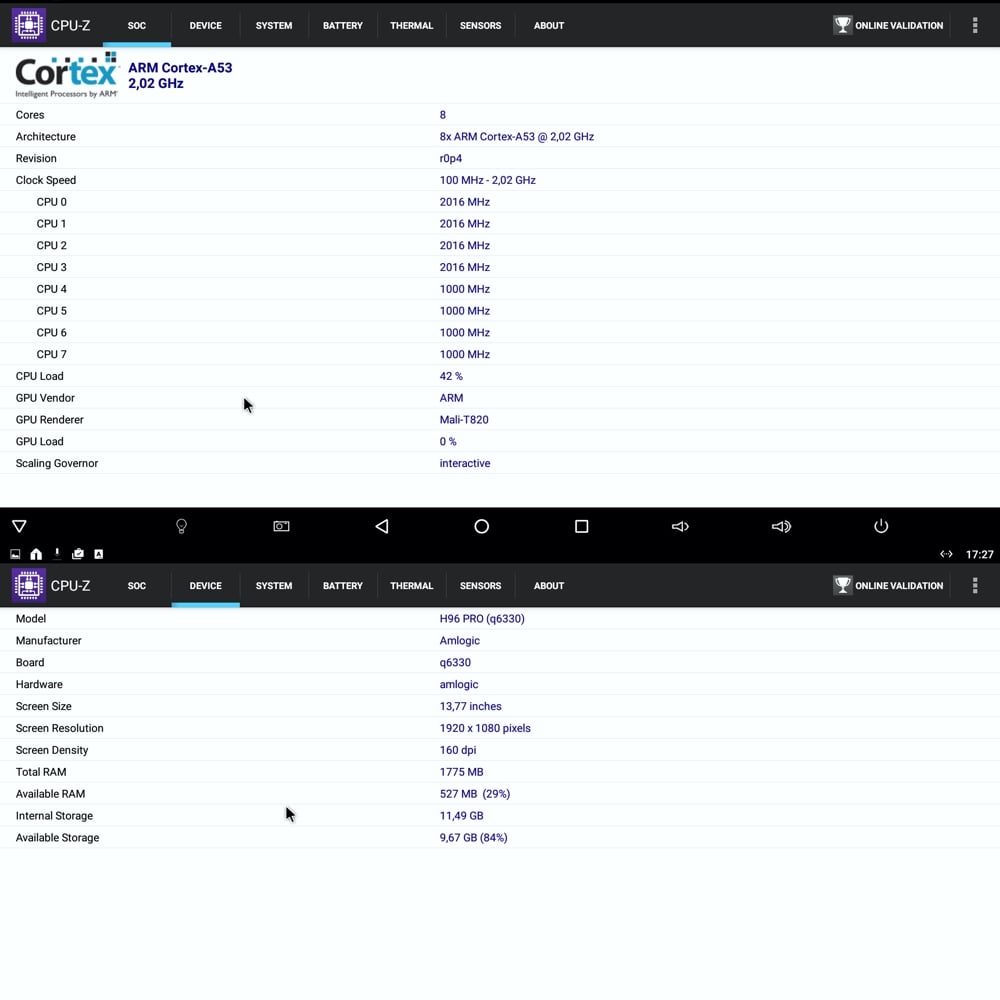
Task: Tap the Android back navigation triangle
Action: [x=381, y=526]
